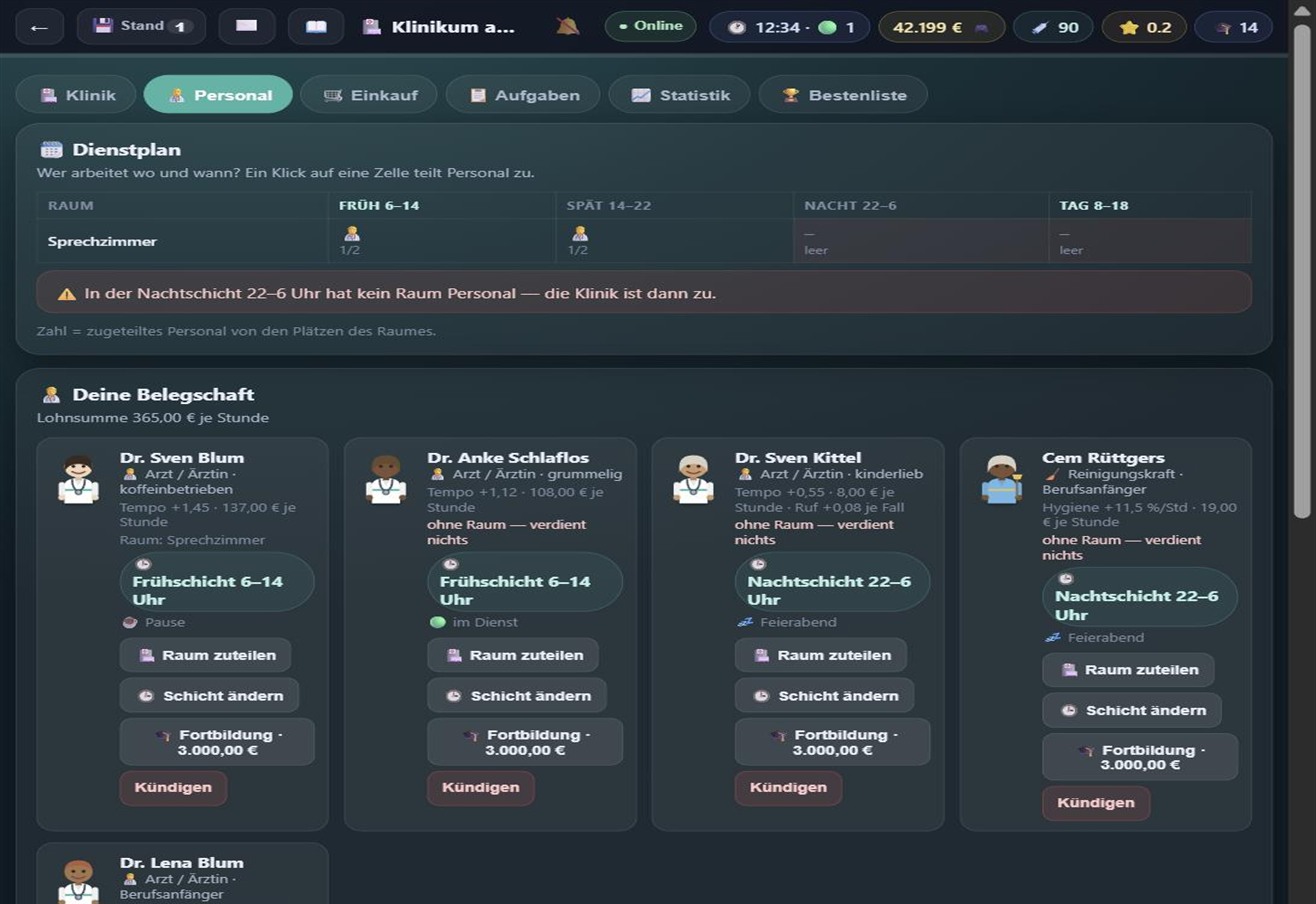Buy Fortbildung for Dr. Sven Blum
Image resolution: width=1316 pixels, height=904 pixels.
point(217,742)
